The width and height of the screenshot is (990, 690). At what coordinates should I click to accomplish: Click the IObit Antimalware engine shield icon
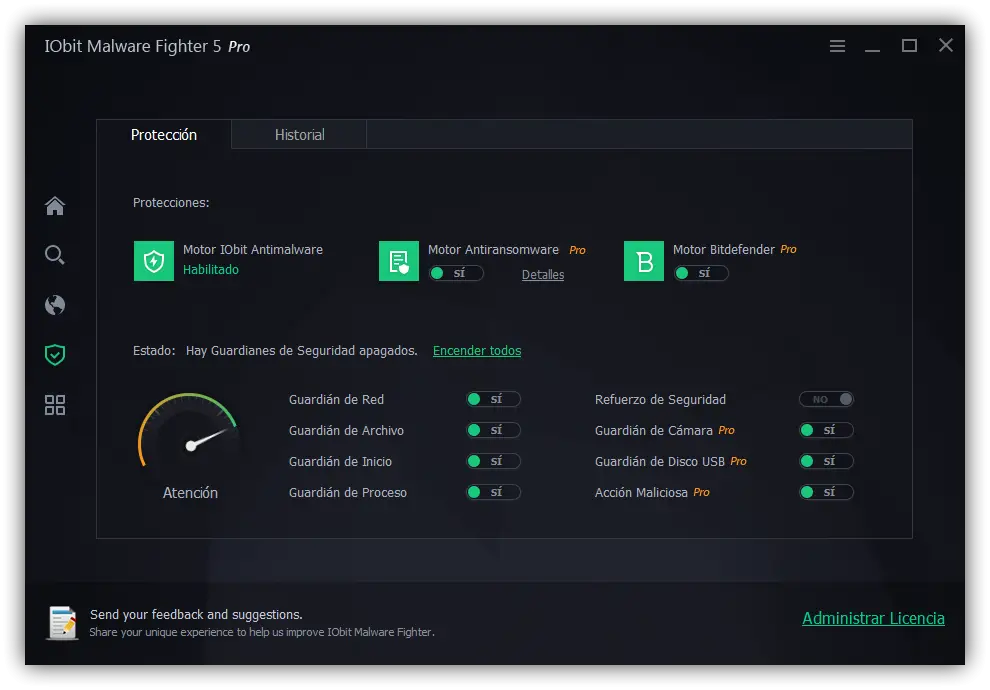154,261
